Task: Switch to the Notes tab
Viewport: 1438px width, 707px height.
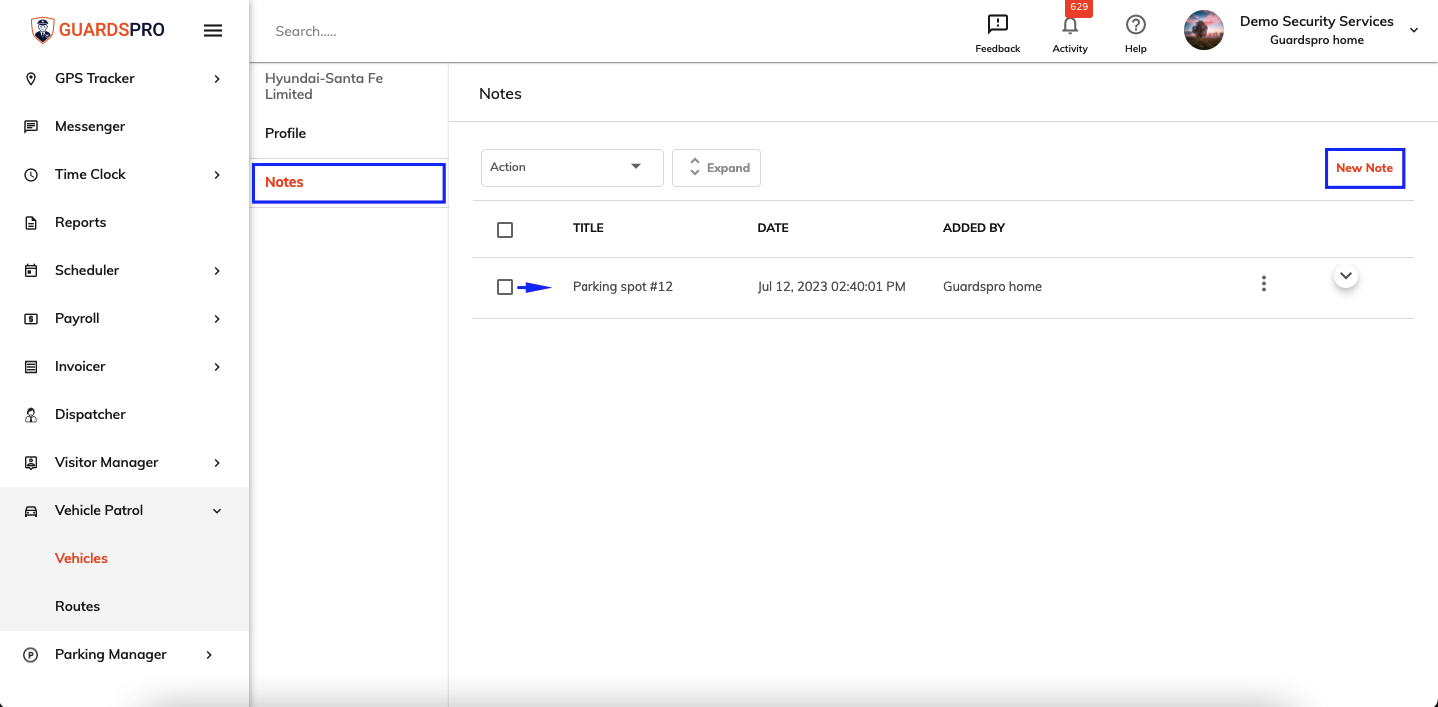Action: tap(348, 183)
